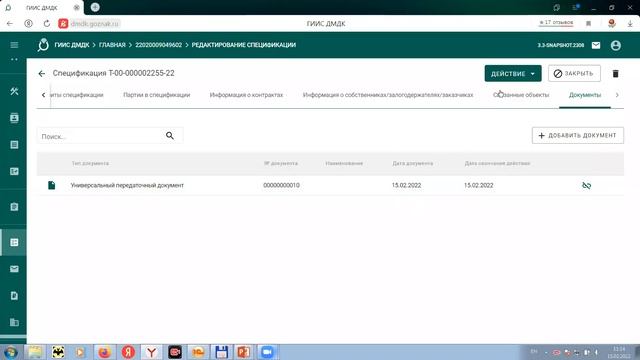Open the partially hidden спецификации tab
Screen dimensions: 640x360
(77, 95)
